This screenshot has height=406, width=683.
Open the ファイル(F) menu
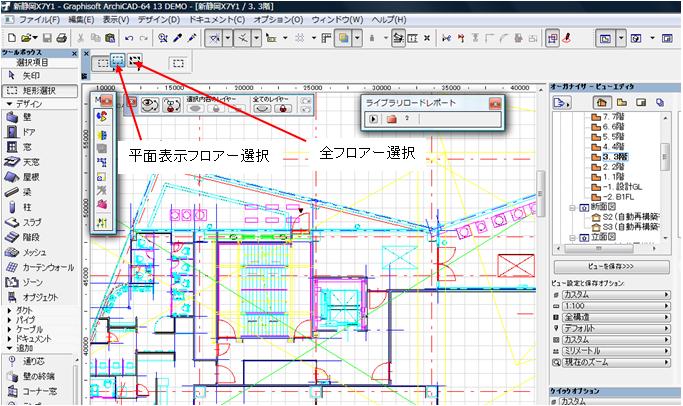45,19
